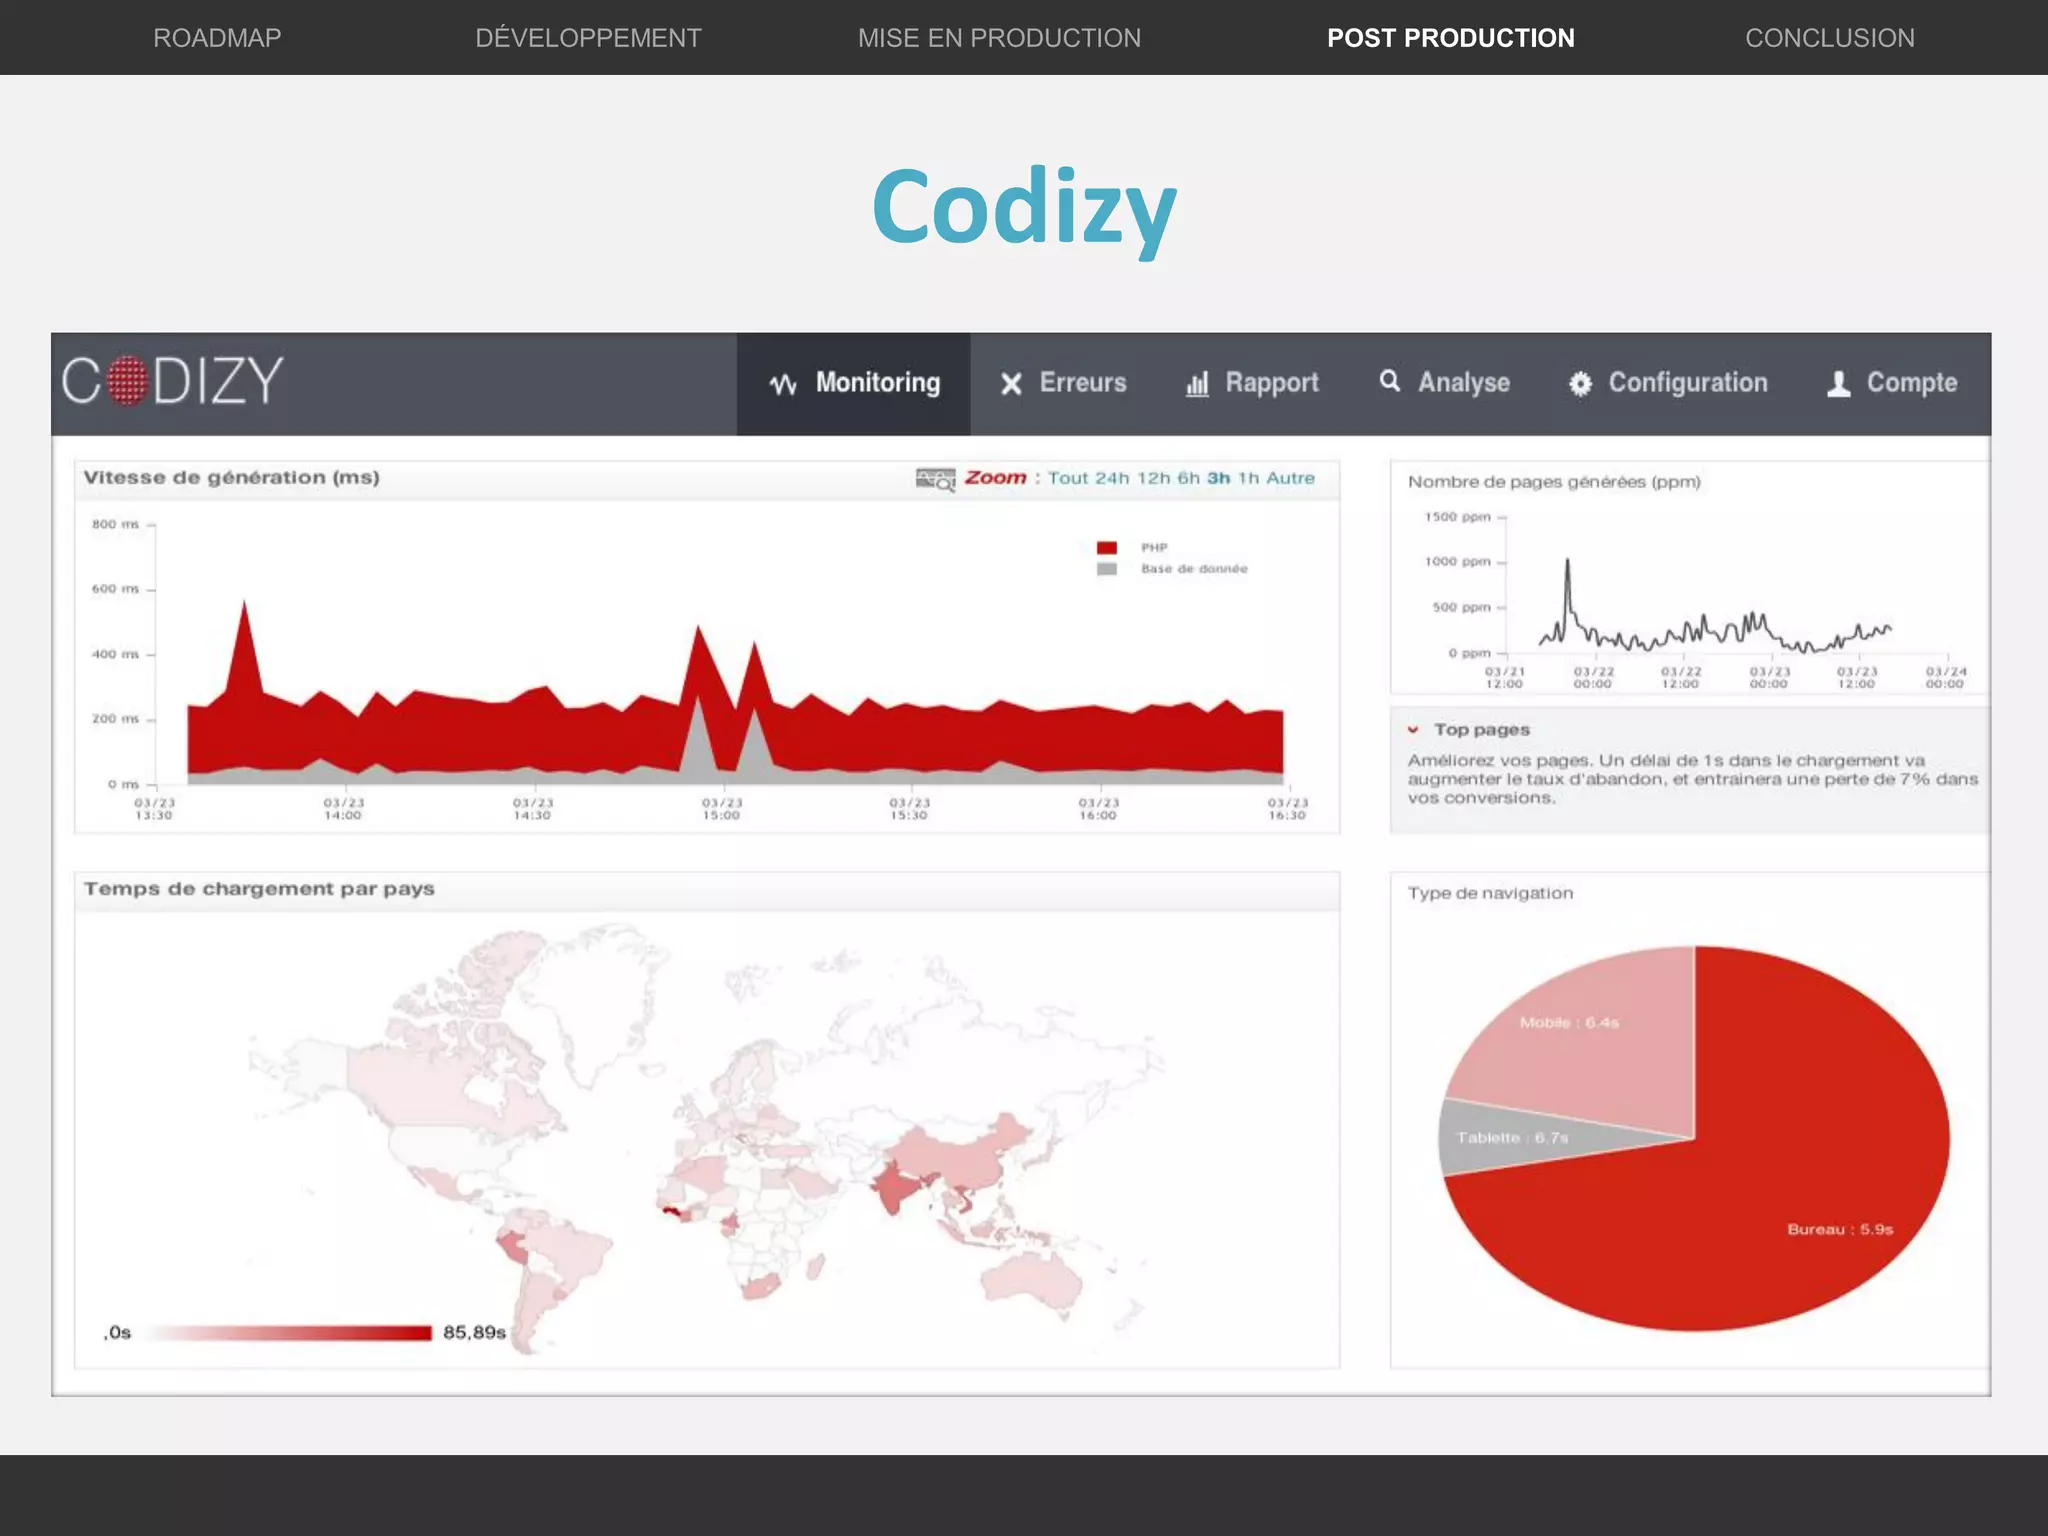Click the PHP legend label
Viewport: 2048px width, 1536px height.
click(x=1154, y=548)
